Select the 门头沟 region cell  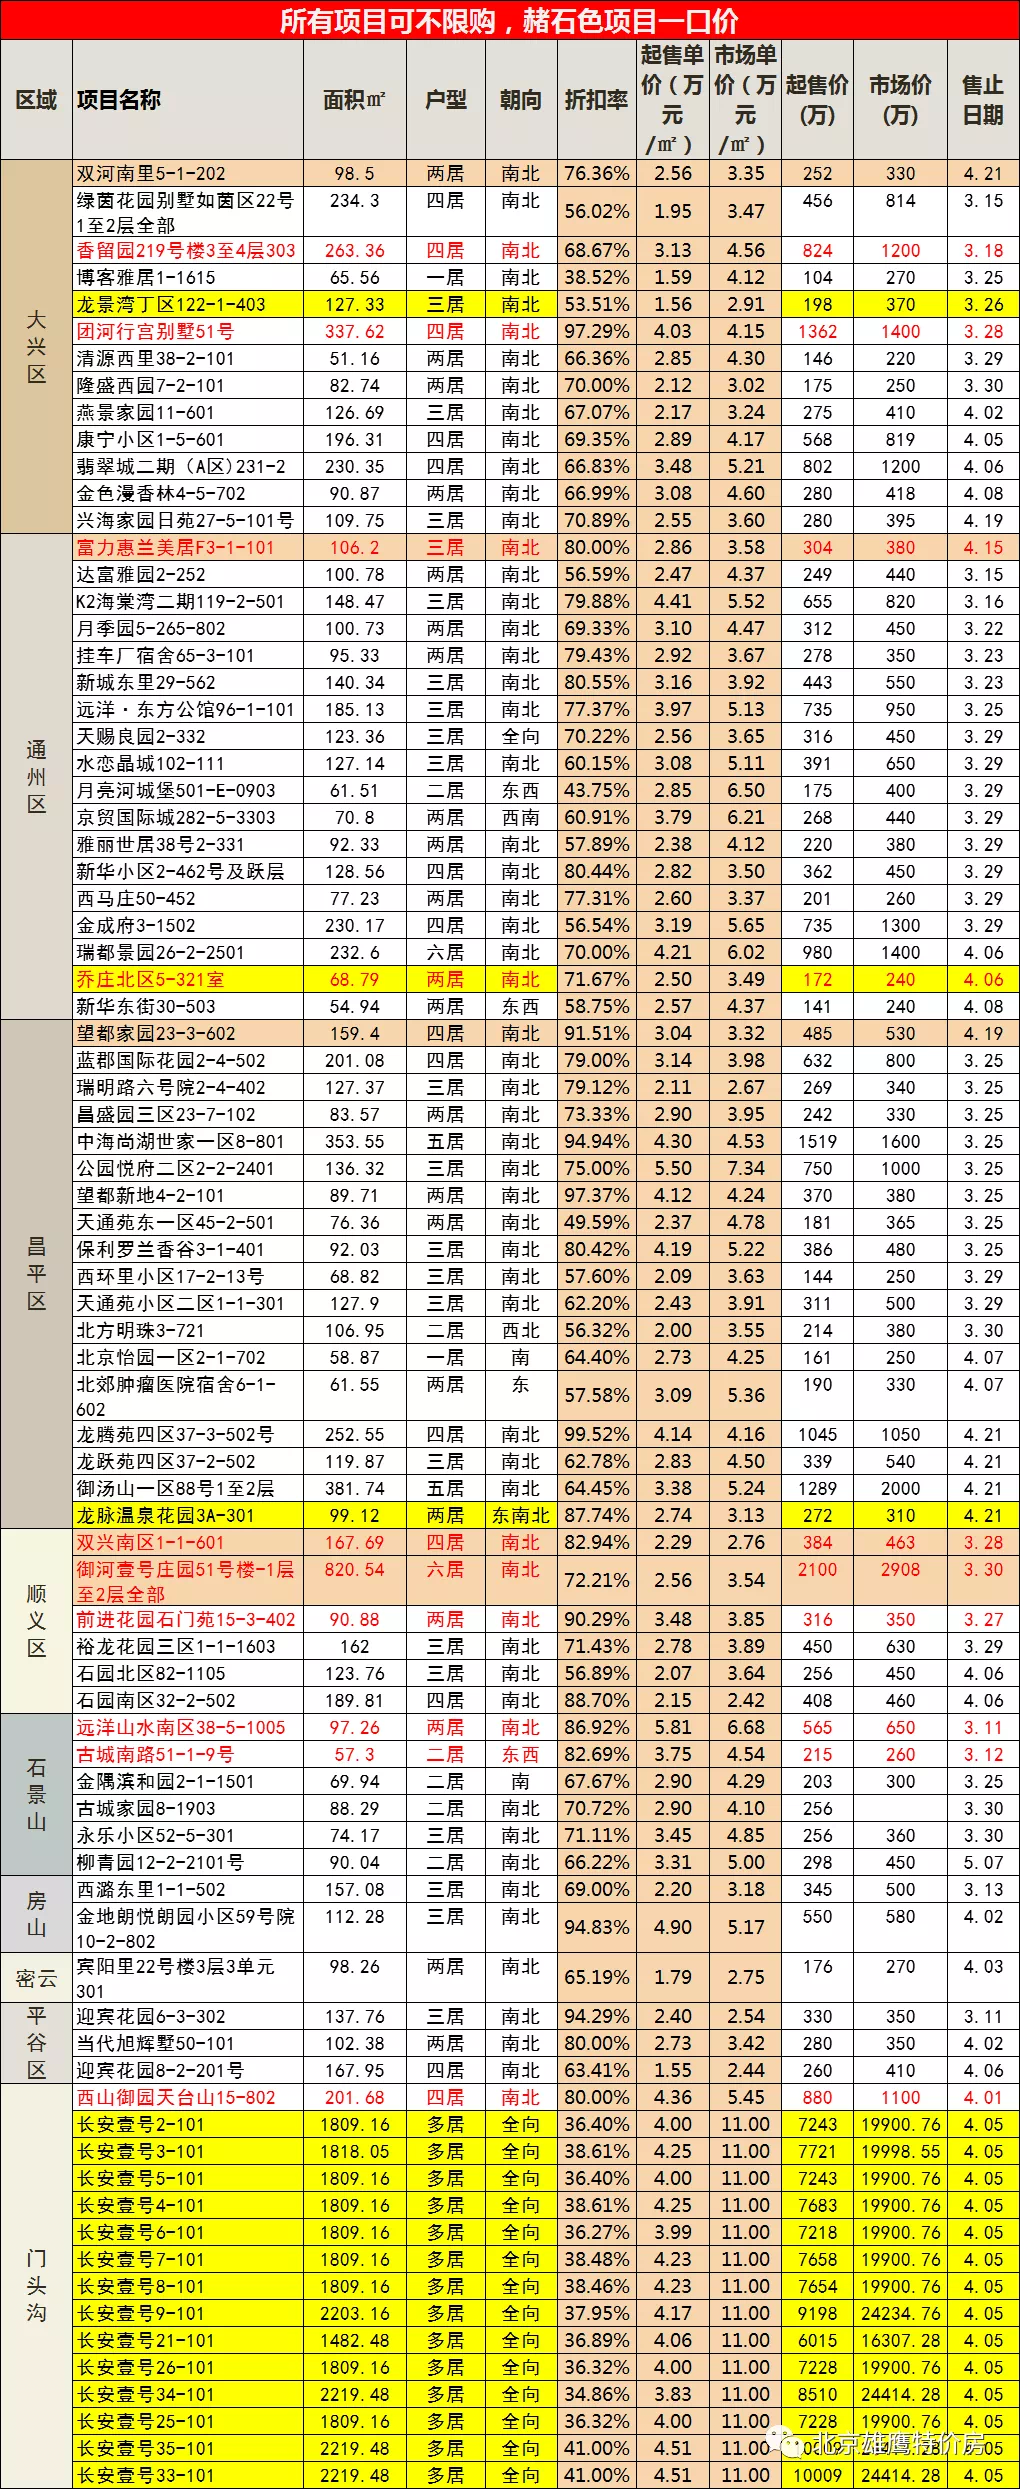(36, 2285)
